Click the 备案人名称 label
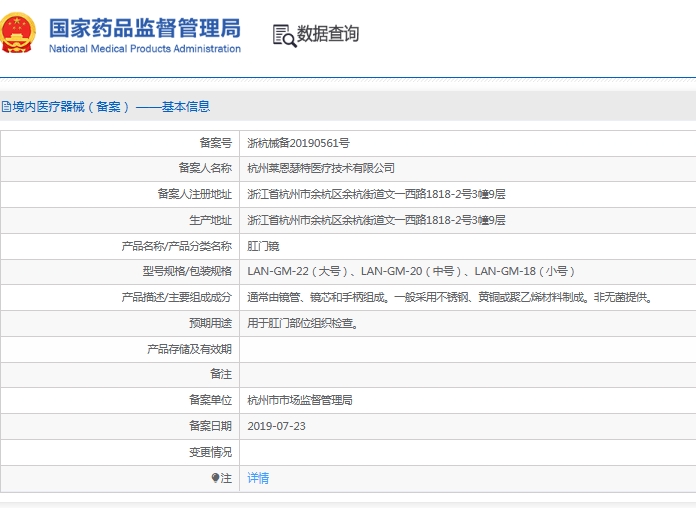 tap(205, 168)
